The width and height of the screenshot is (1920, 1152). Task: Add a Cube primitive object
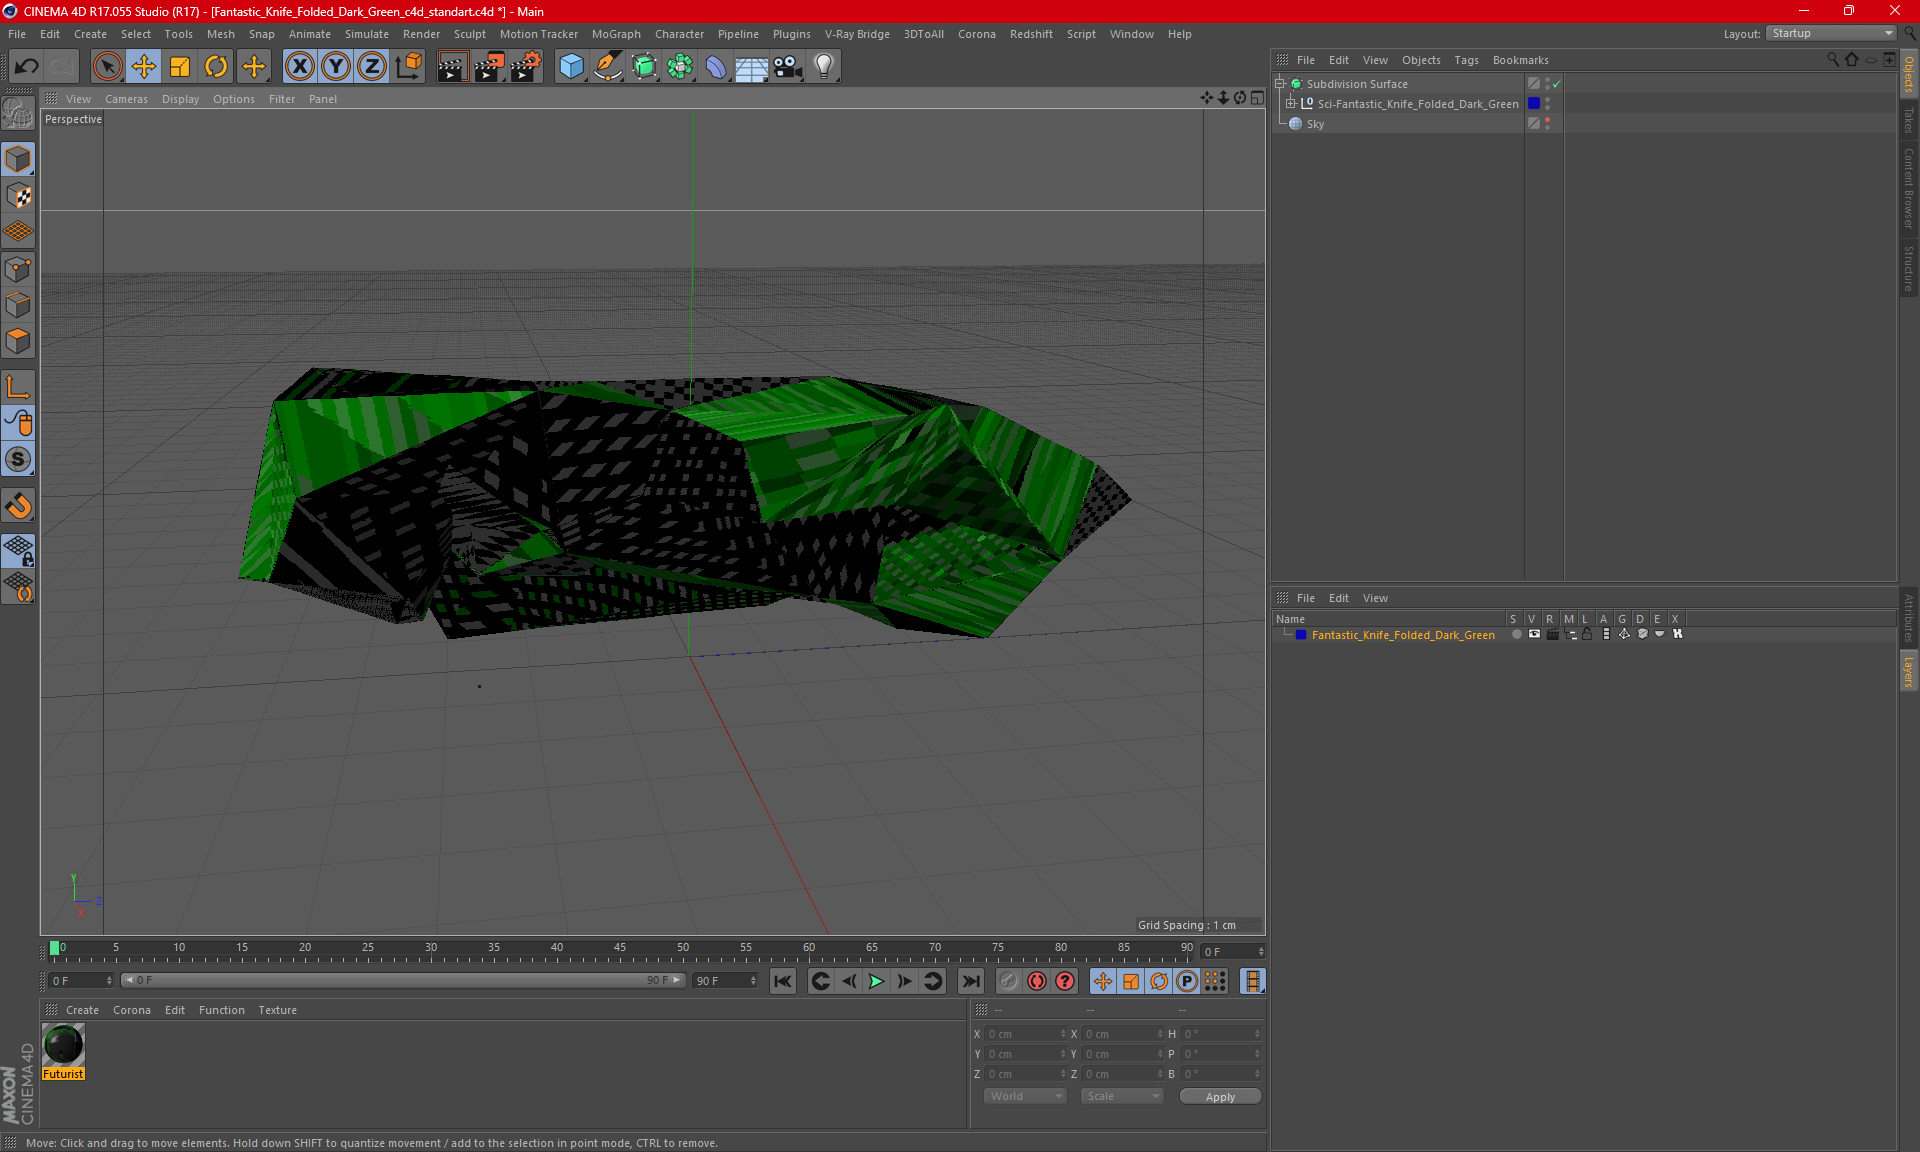(571, 67)
